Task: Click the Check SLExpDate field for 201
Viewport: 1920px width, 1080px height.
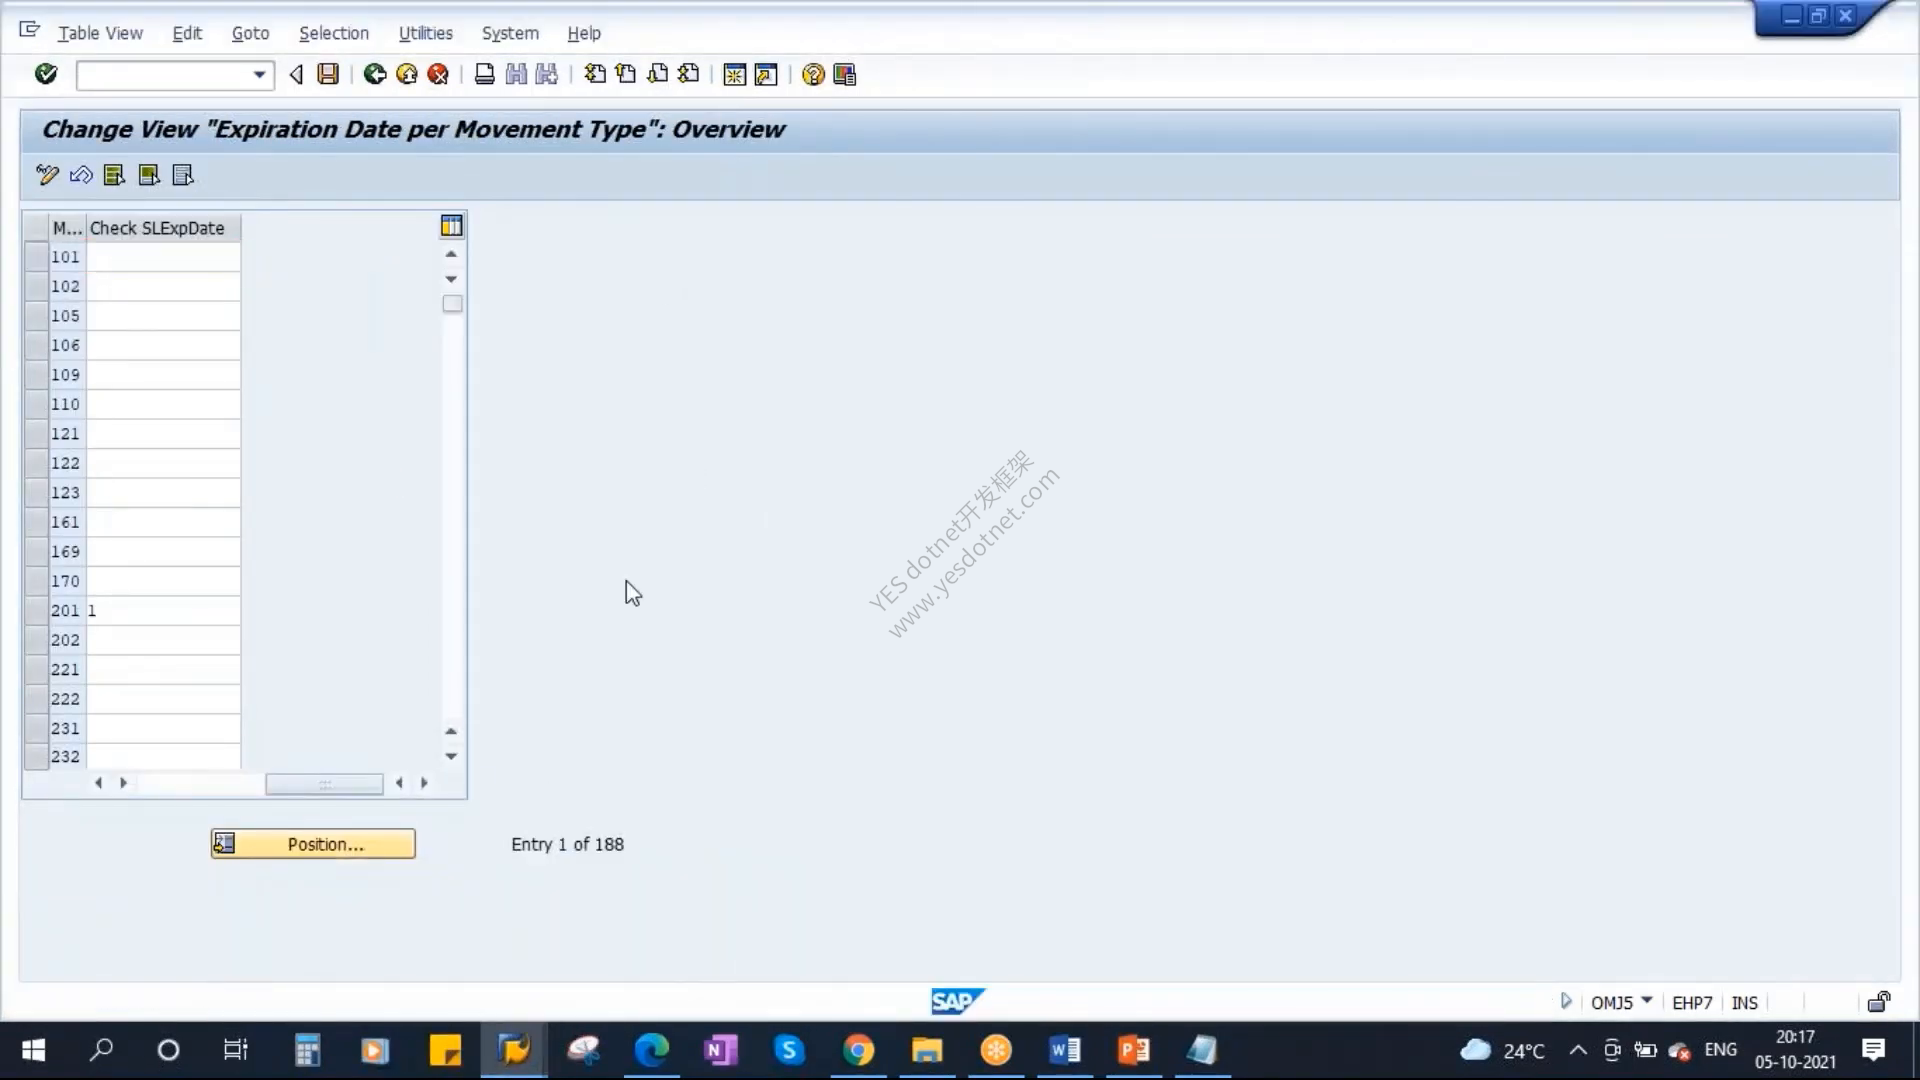Action: coord(163,610)
